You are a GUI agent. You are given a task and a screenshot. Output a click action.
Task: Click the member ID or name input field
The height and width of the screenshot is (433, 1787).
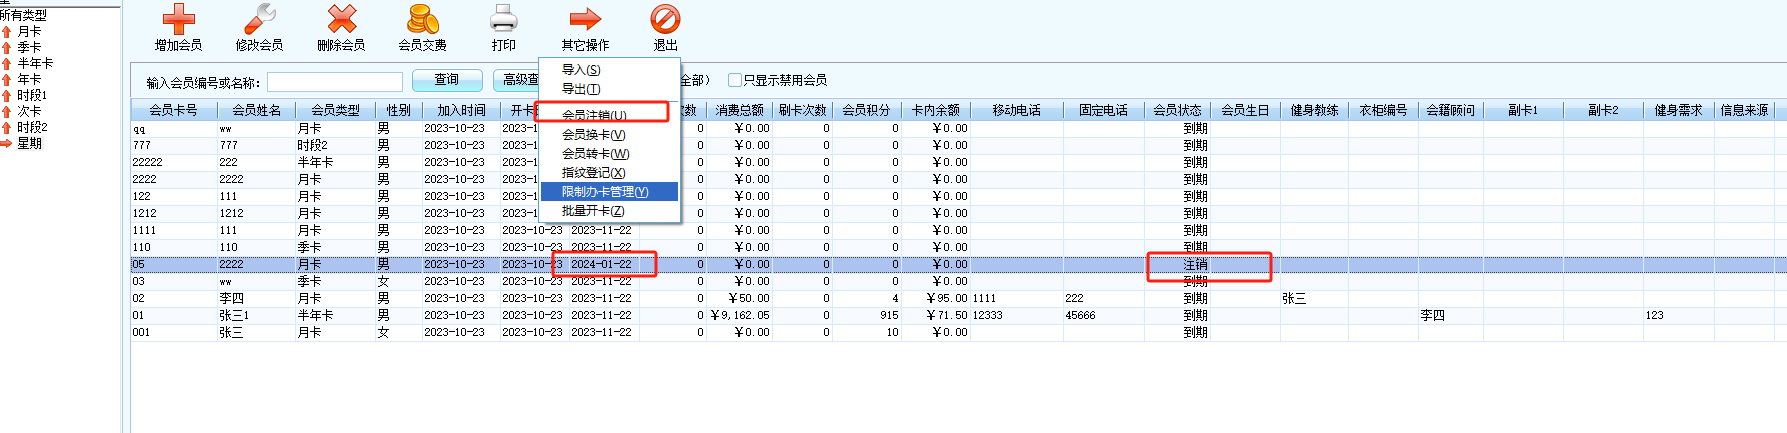click(x=334, y=82)
